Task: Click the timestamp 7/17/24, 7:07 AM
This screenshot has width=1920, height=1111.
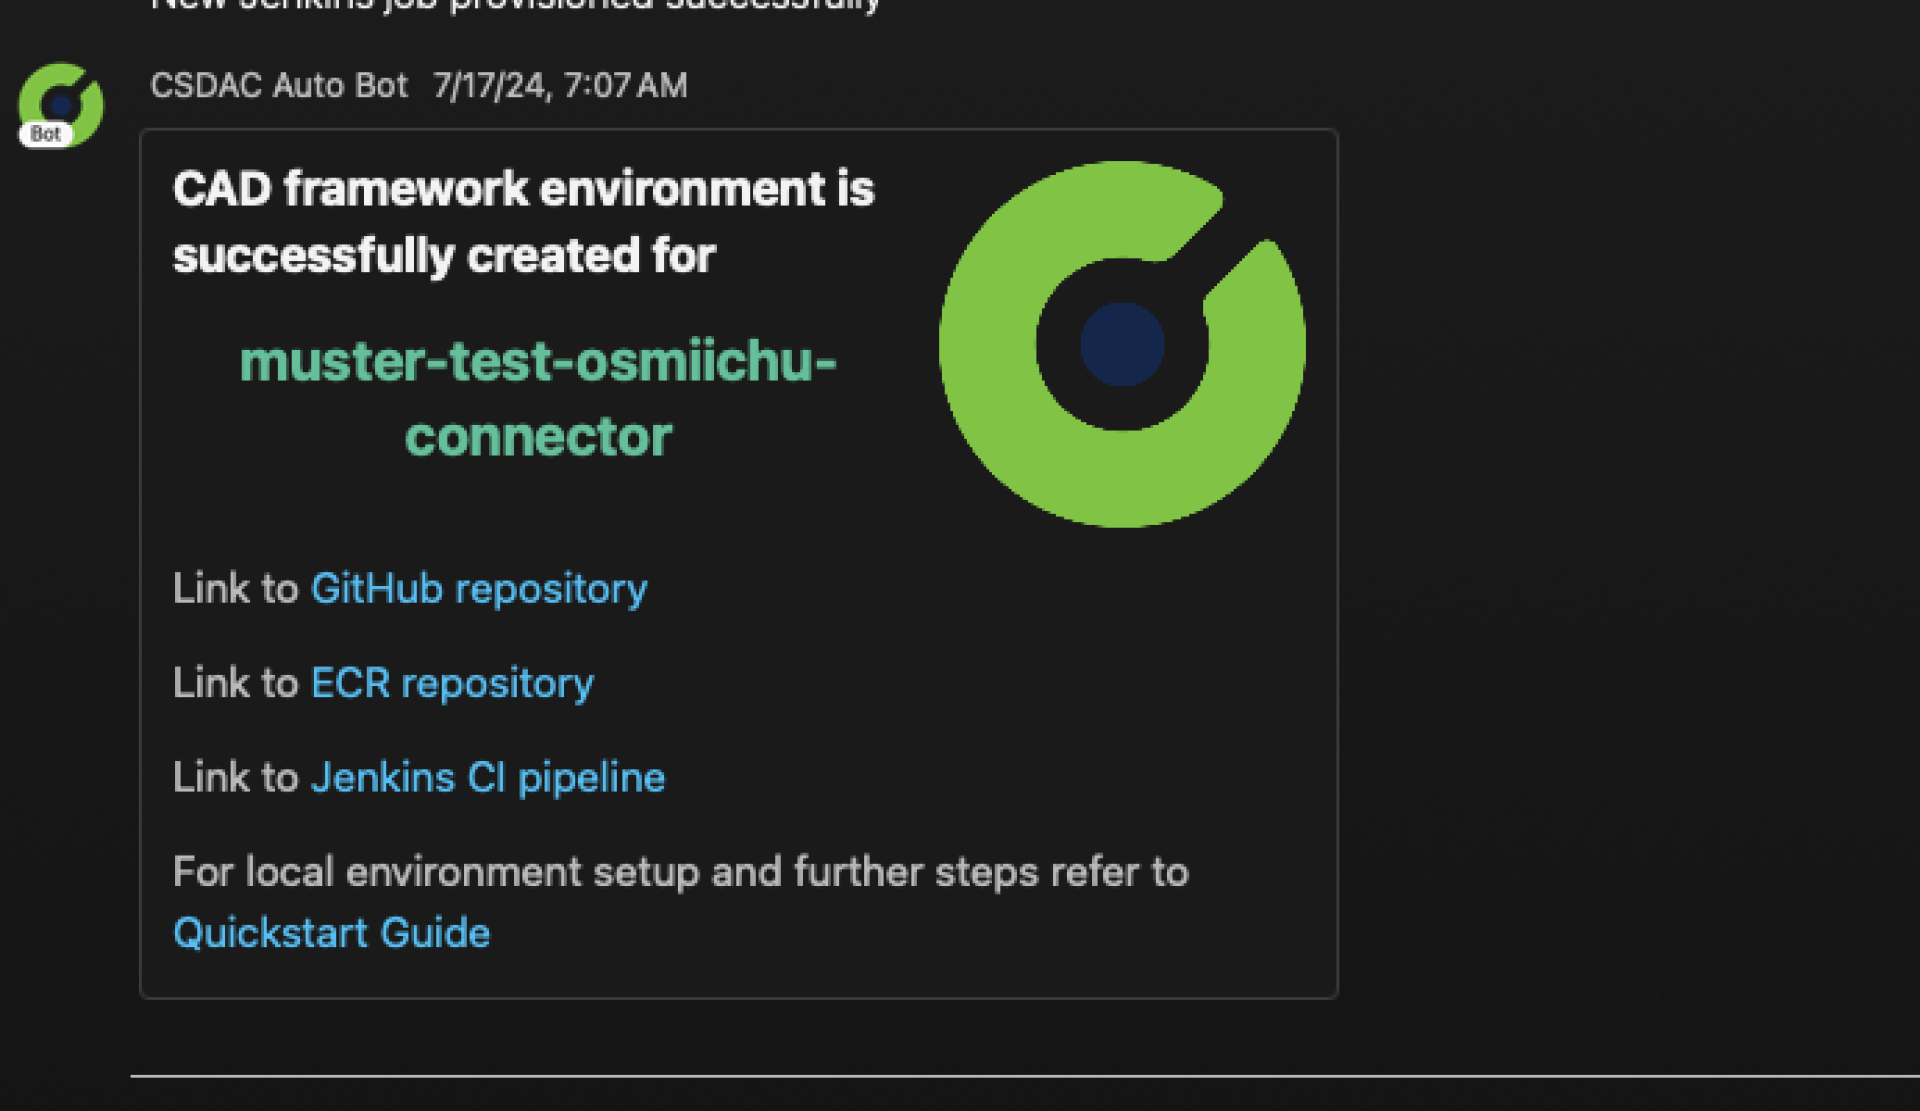Action: tap(559, 85)
